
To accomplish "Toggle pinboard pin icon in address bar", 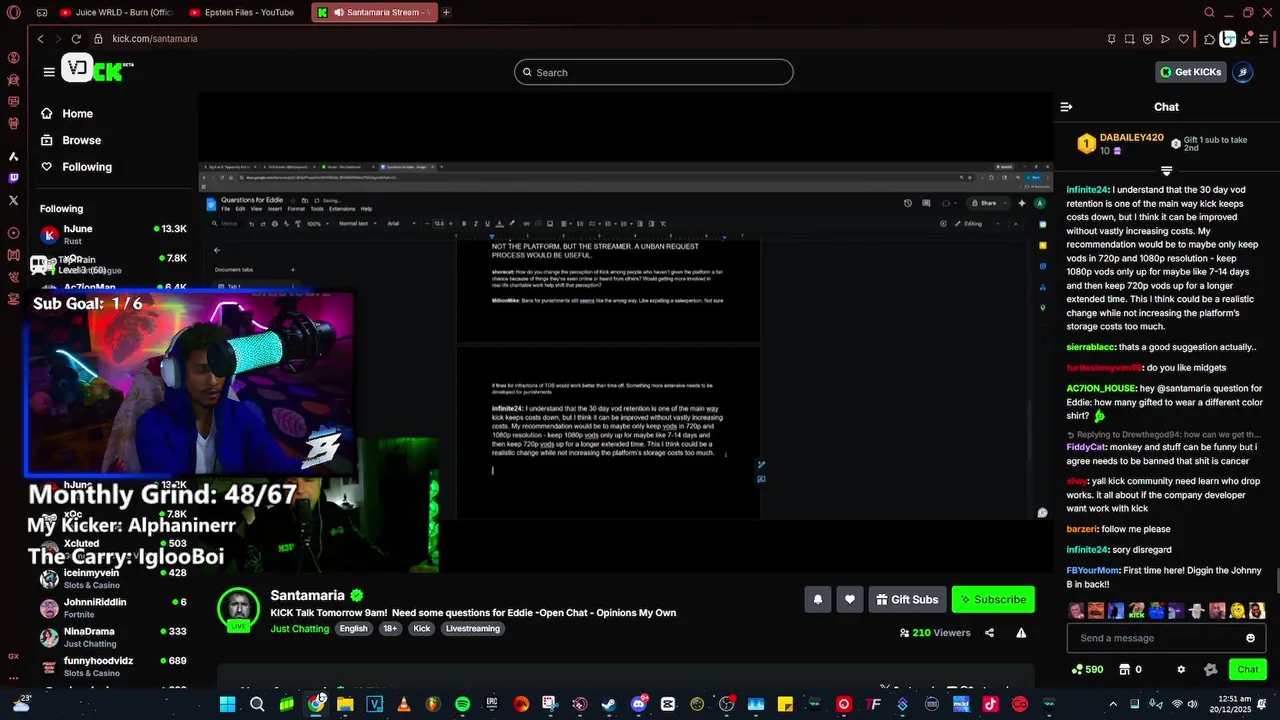I will (x=1111, y=39).
